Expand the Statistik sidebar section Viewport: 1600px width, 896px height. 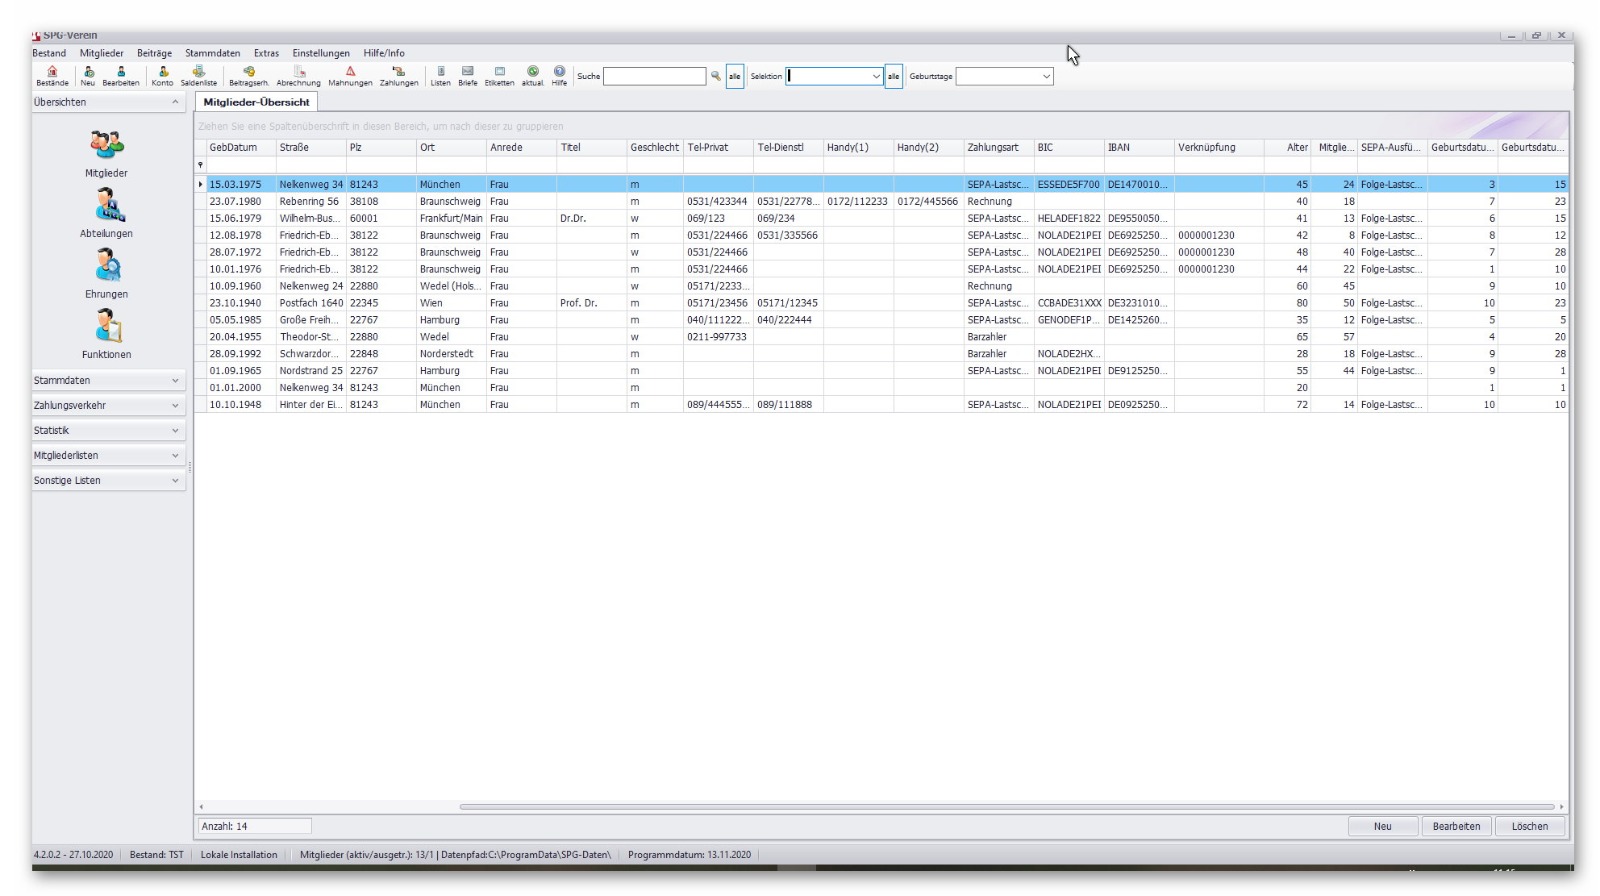click(x=107, y=431)
